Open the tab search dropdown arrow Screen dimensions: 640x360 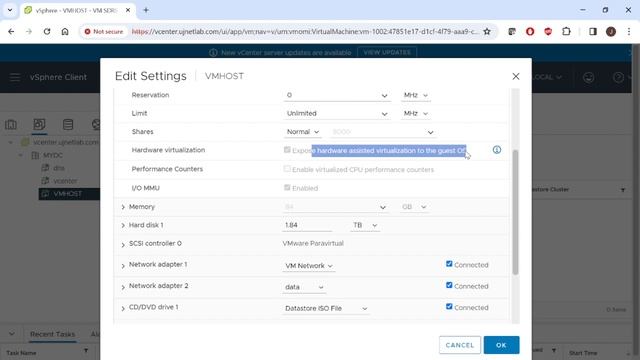10,10
